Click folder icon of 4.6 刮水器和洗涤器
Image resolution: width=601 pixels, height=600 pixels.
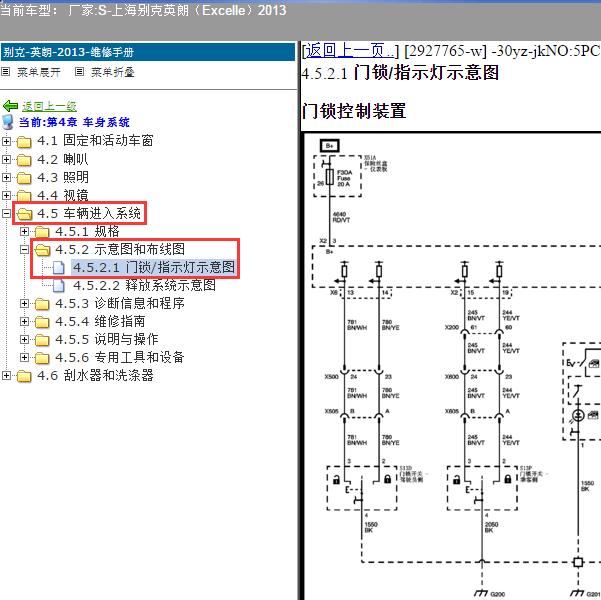(24, 376)
